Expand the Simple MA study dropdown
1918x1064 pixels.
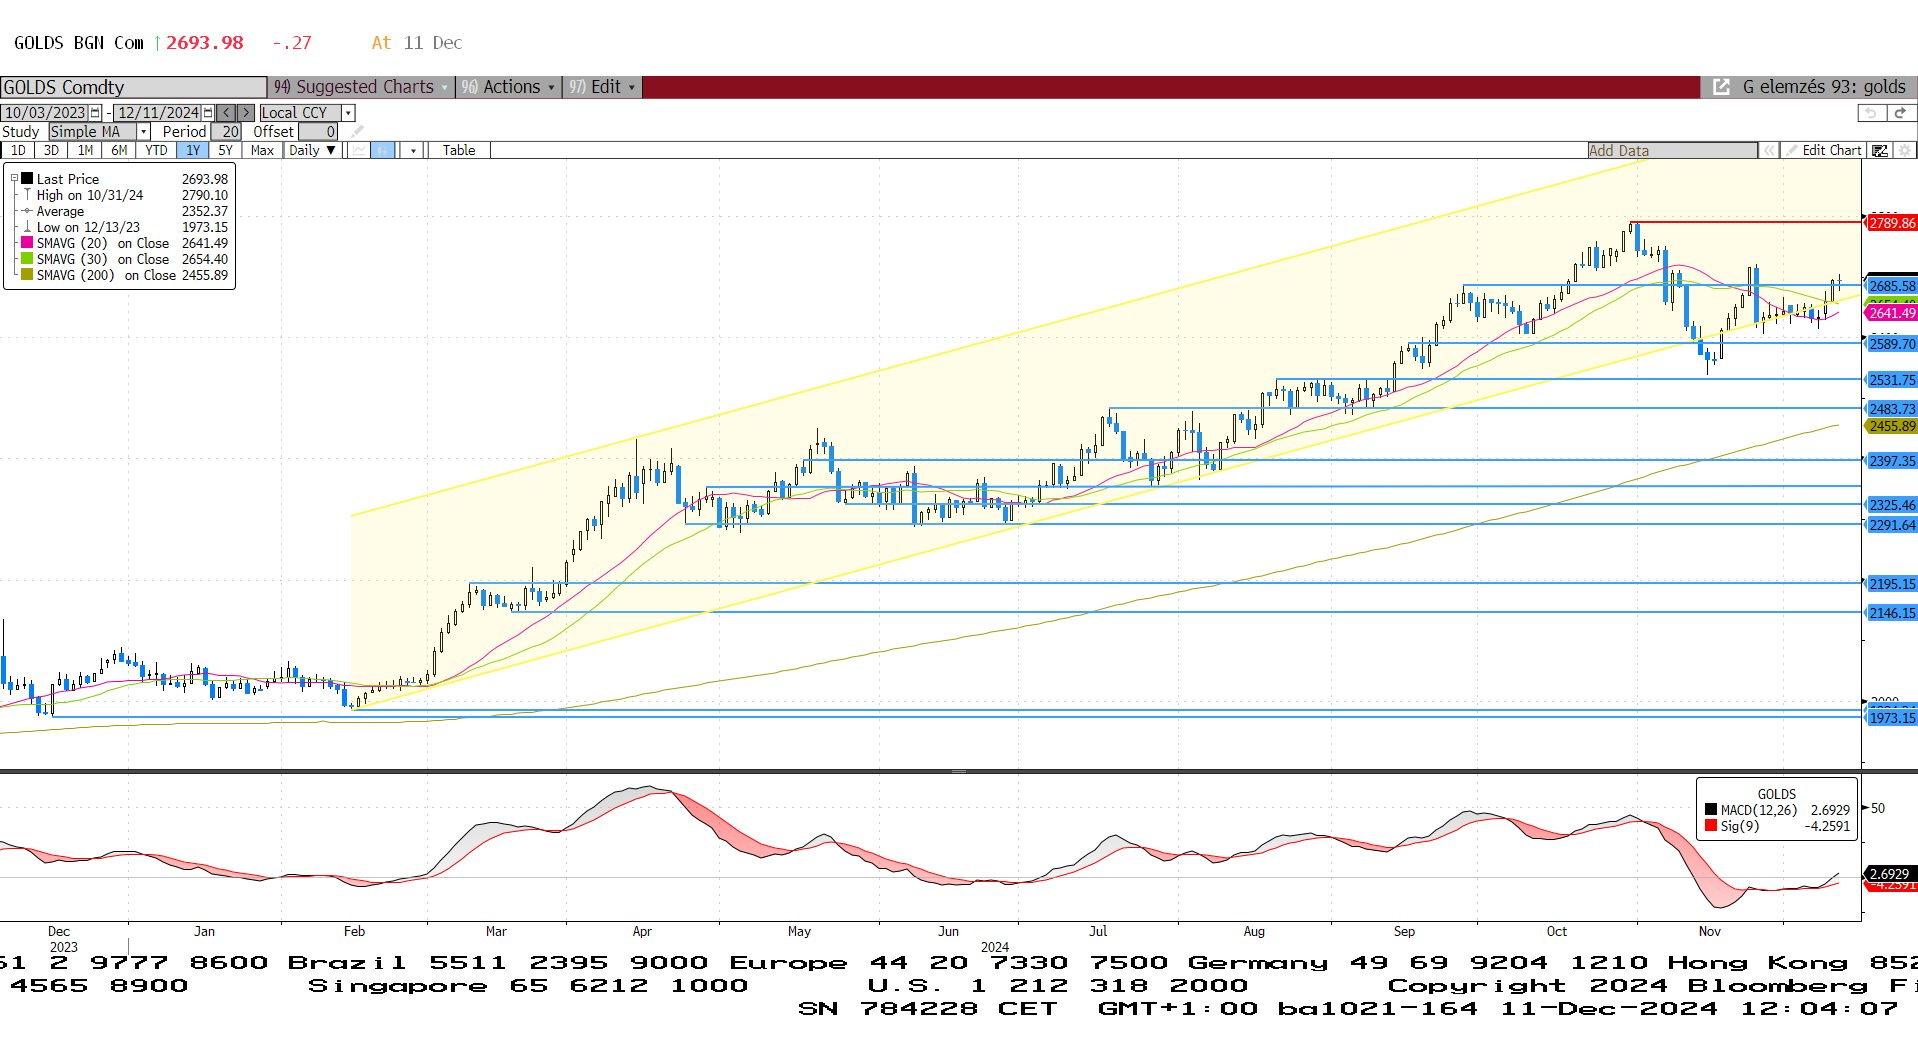point(143,132)
